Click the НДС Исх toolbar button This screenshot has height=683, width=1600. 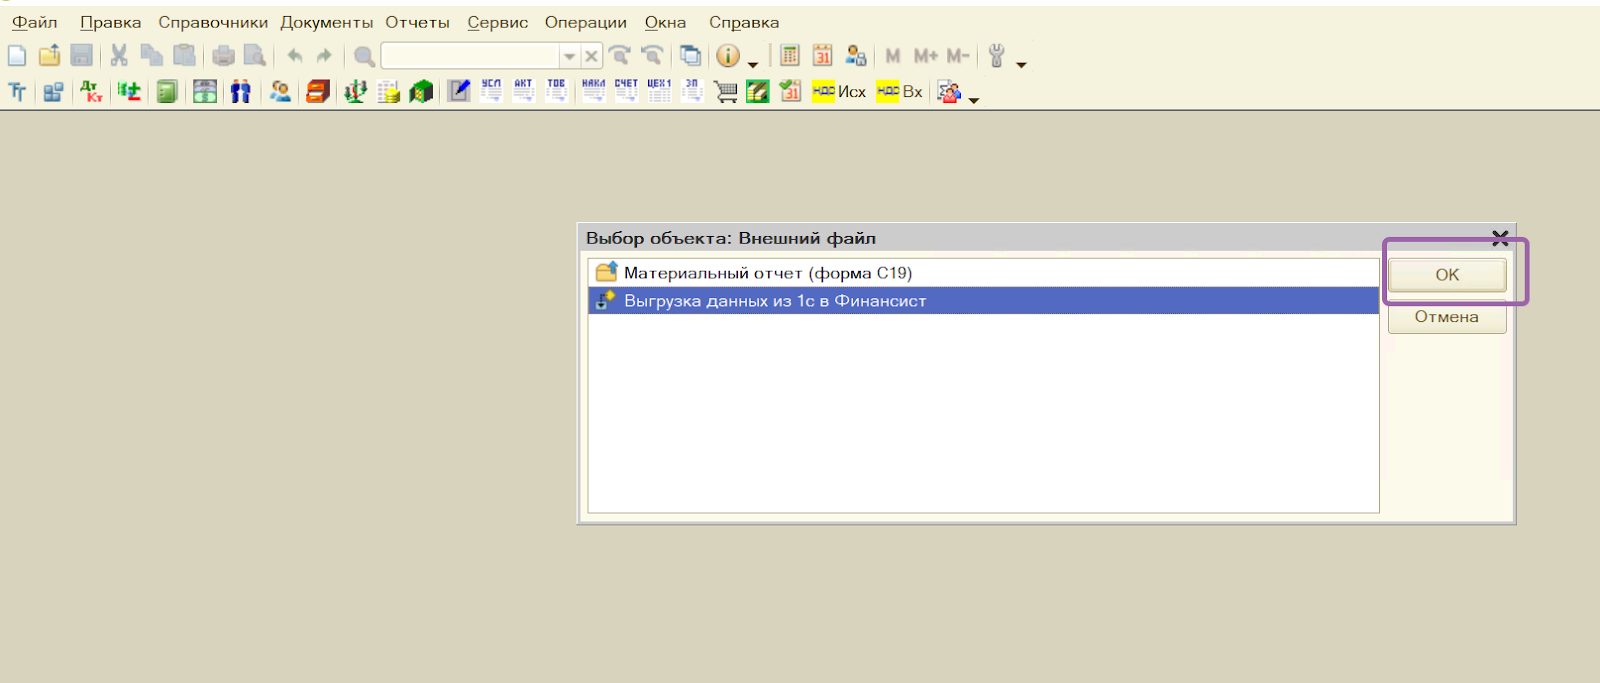pyautogui.click(x=839, y=92)
